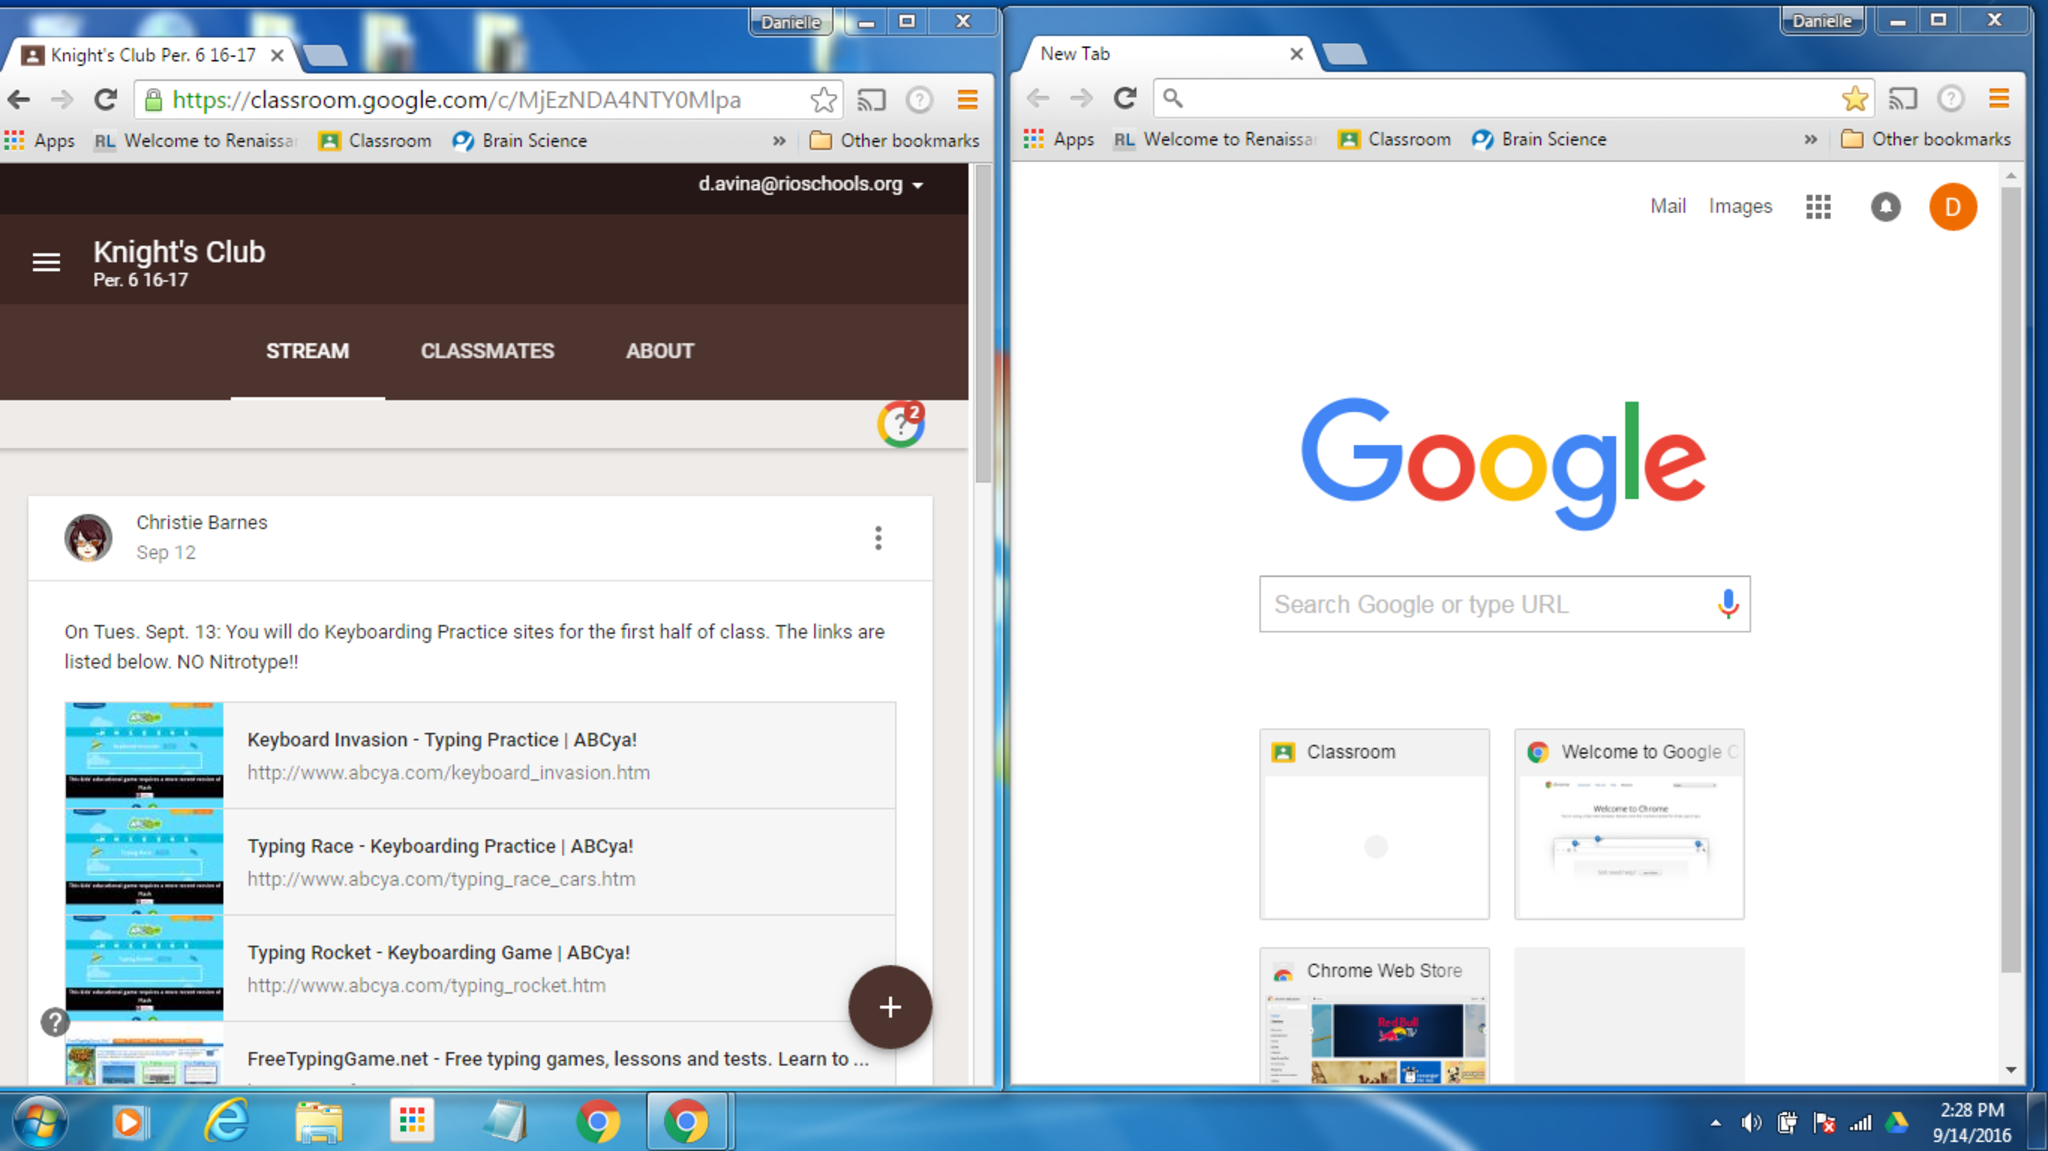The image size is (2048, 1151).
Task: Click the cast icon in right window
Action: (1902, 98)
